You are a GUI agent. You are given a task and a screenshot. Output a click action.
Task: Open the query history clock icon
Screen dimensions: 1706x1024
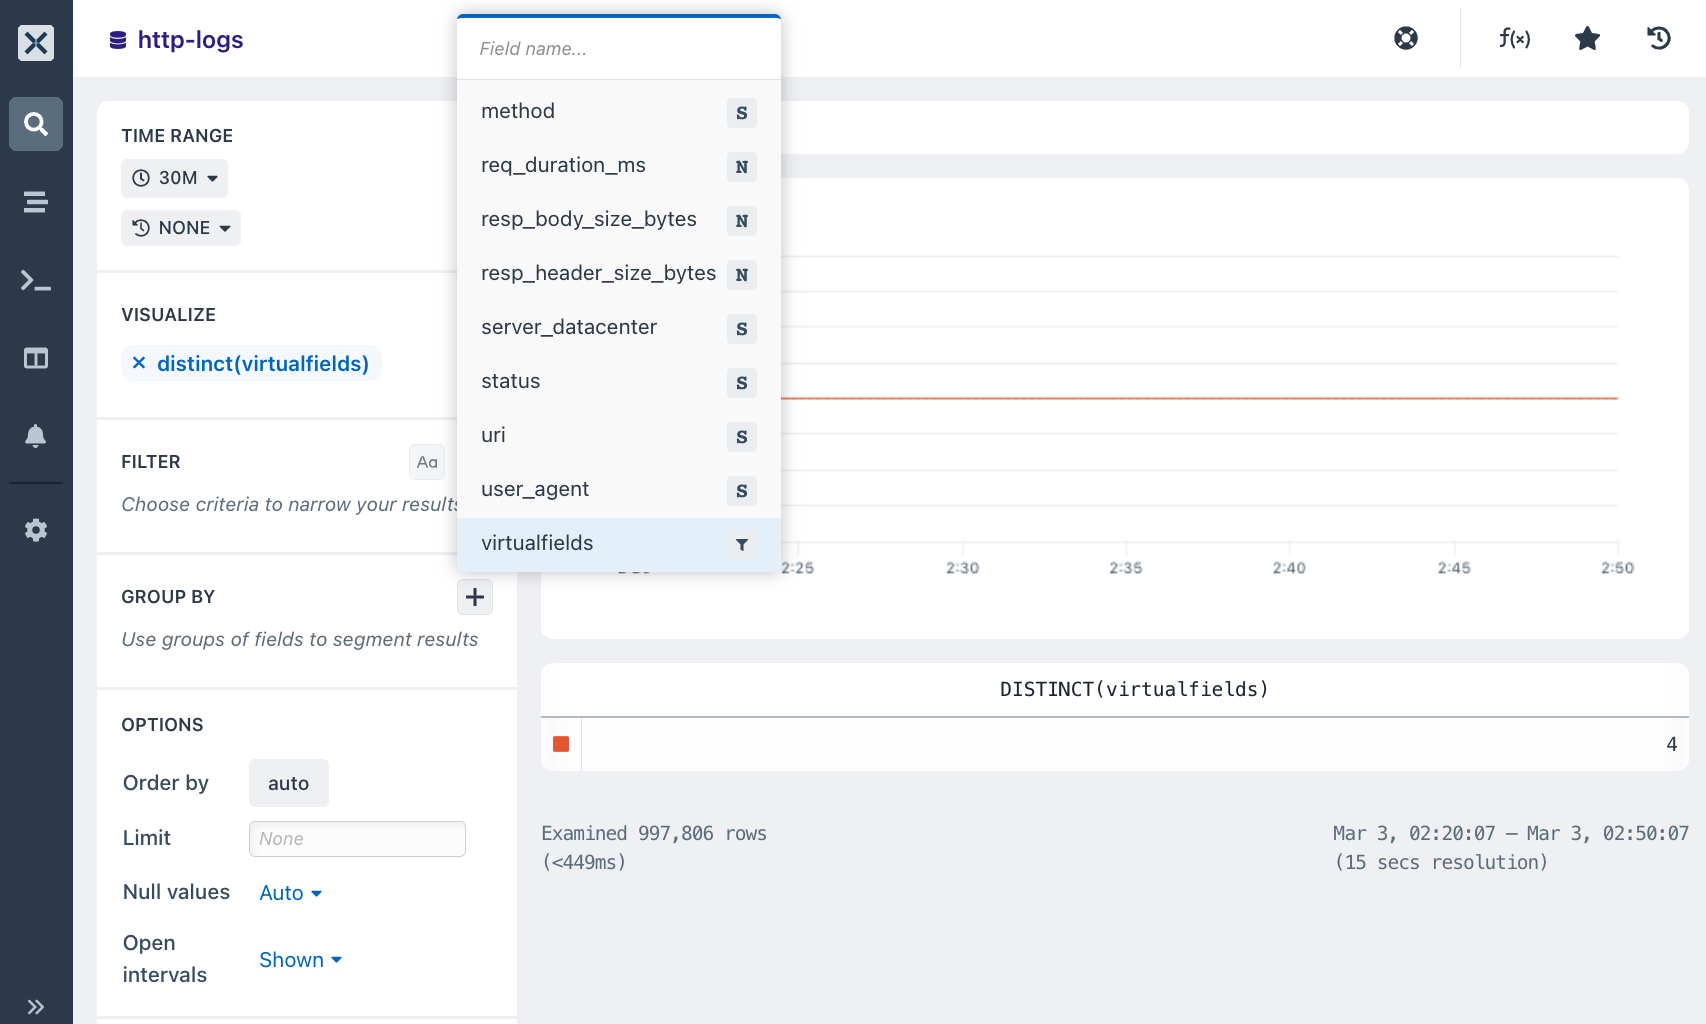1659,38
